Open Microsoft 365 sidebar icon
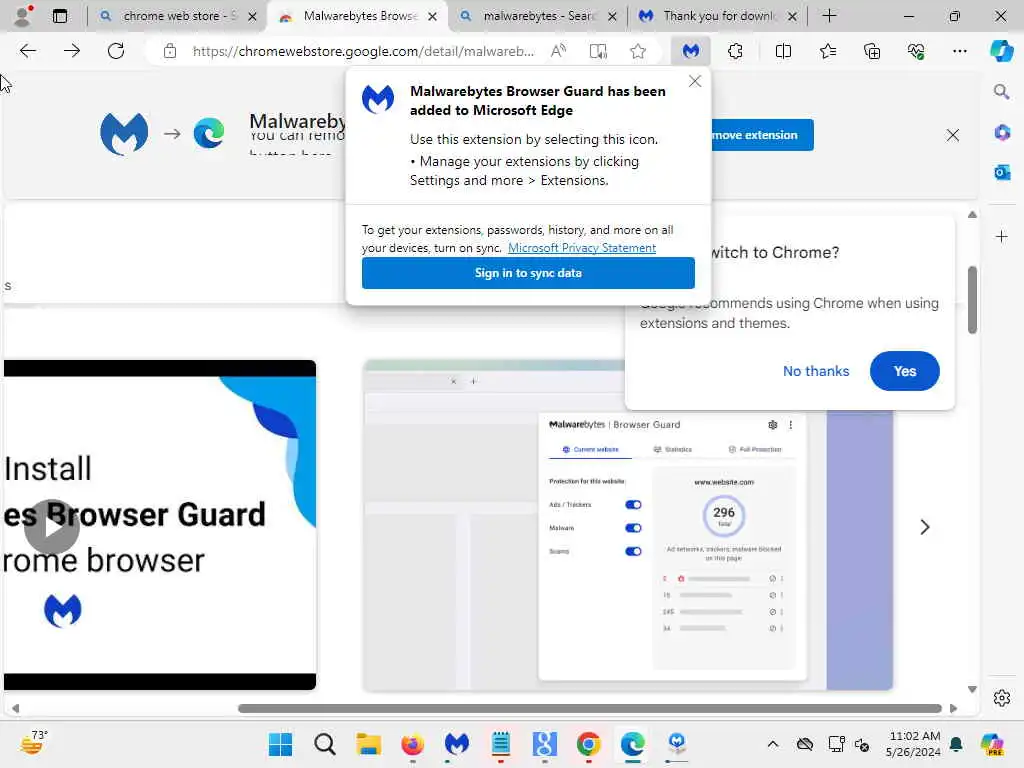Viewport: 1024px width, 768px height. coord(1002,133)
